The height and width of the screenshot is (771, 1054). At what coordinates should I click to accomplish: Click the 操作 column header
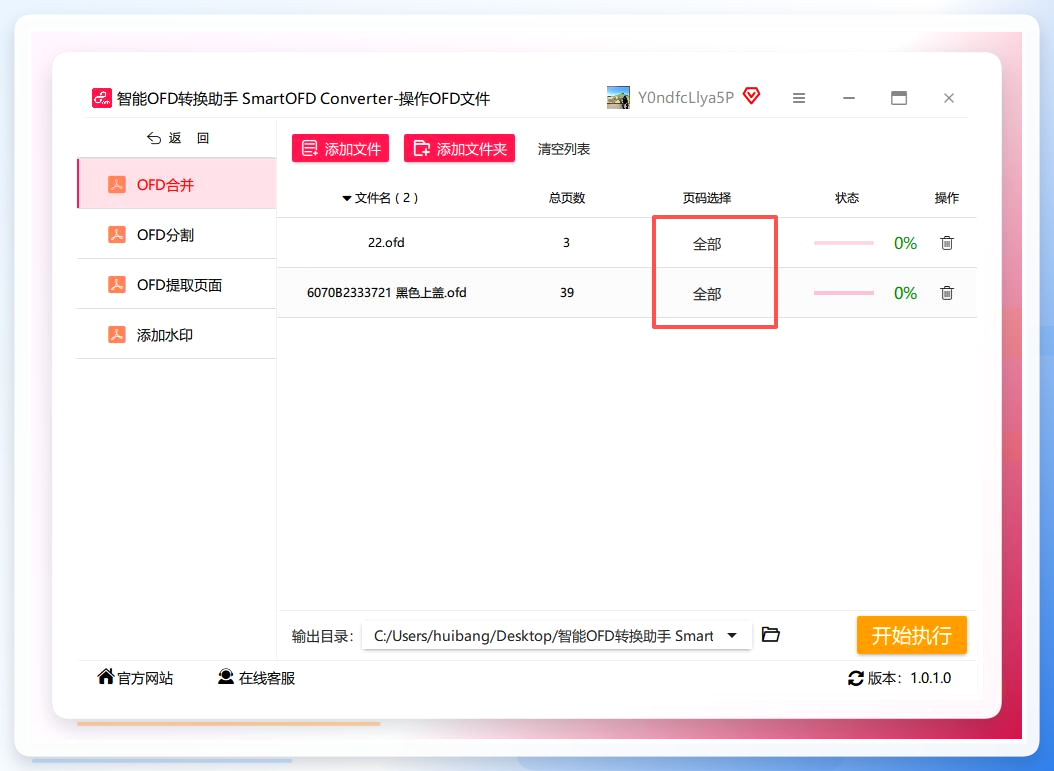click(946, 198)
